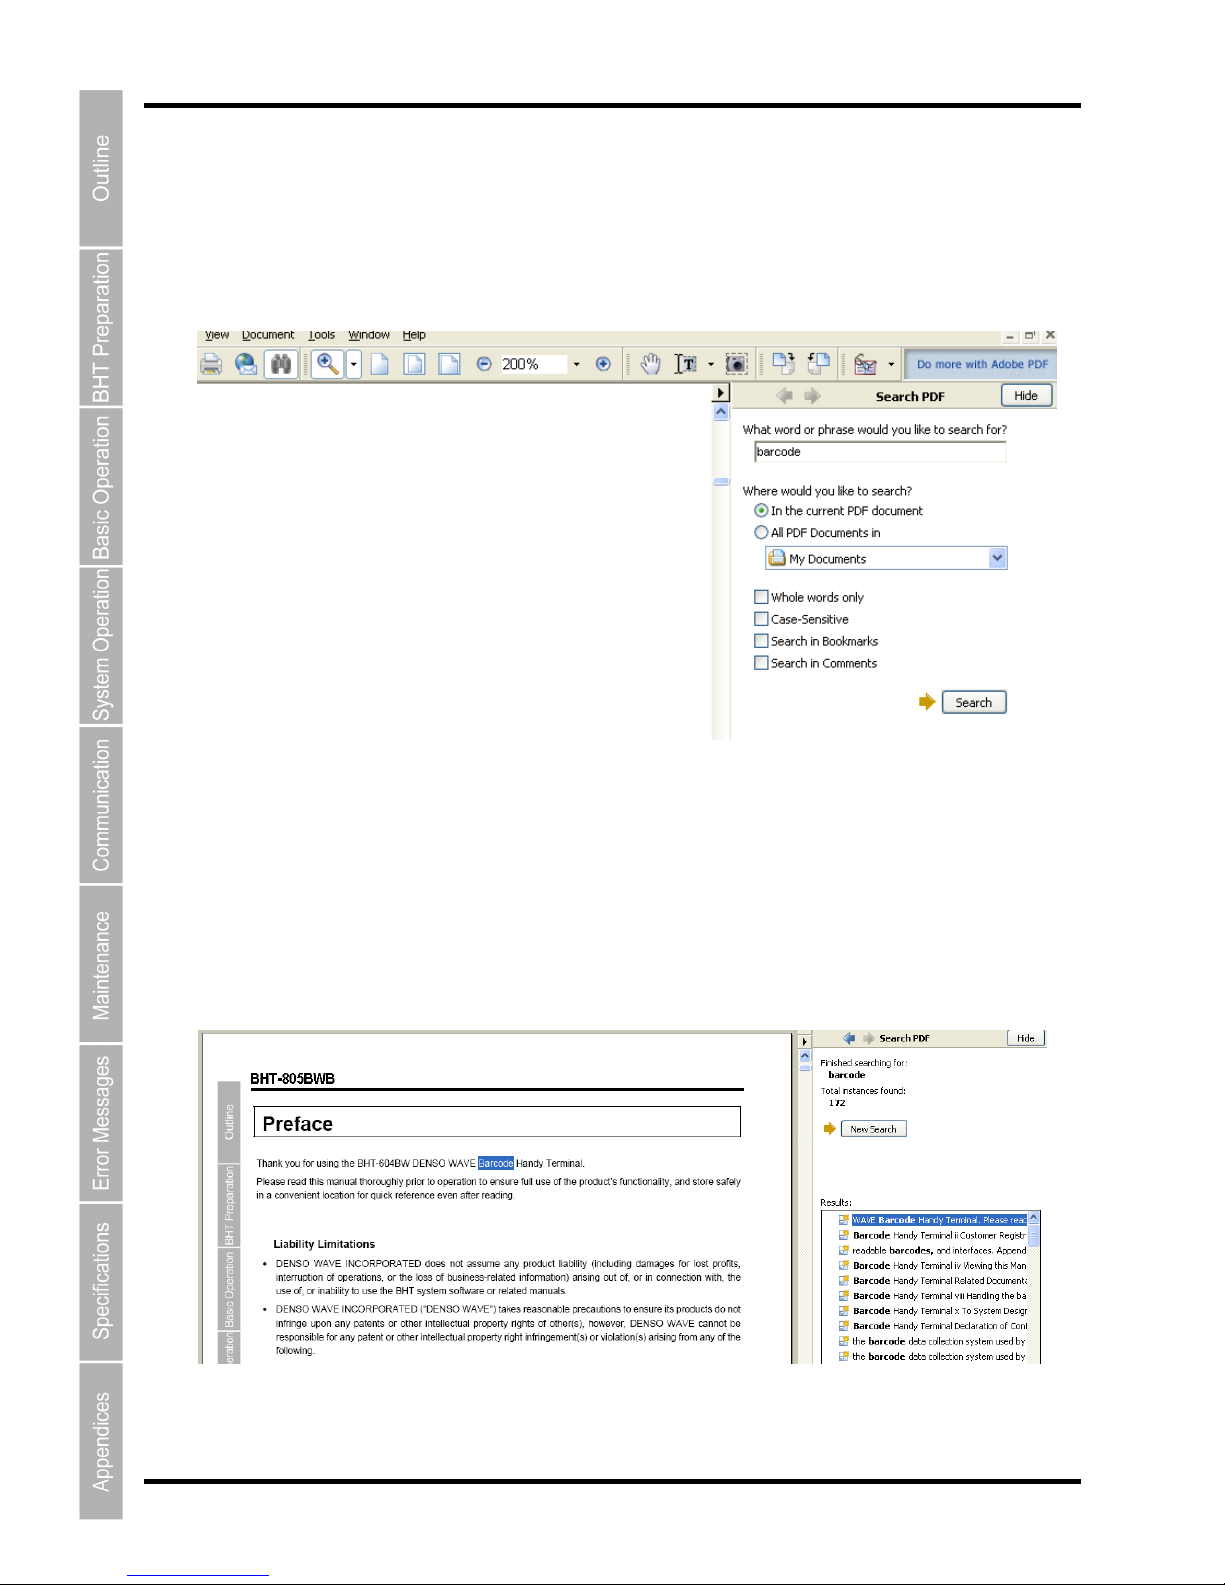The width and height of the screenshot is (1225, 1585).
Task: Click the yellow arrow beside the Search button
Action: pos(927,702)
